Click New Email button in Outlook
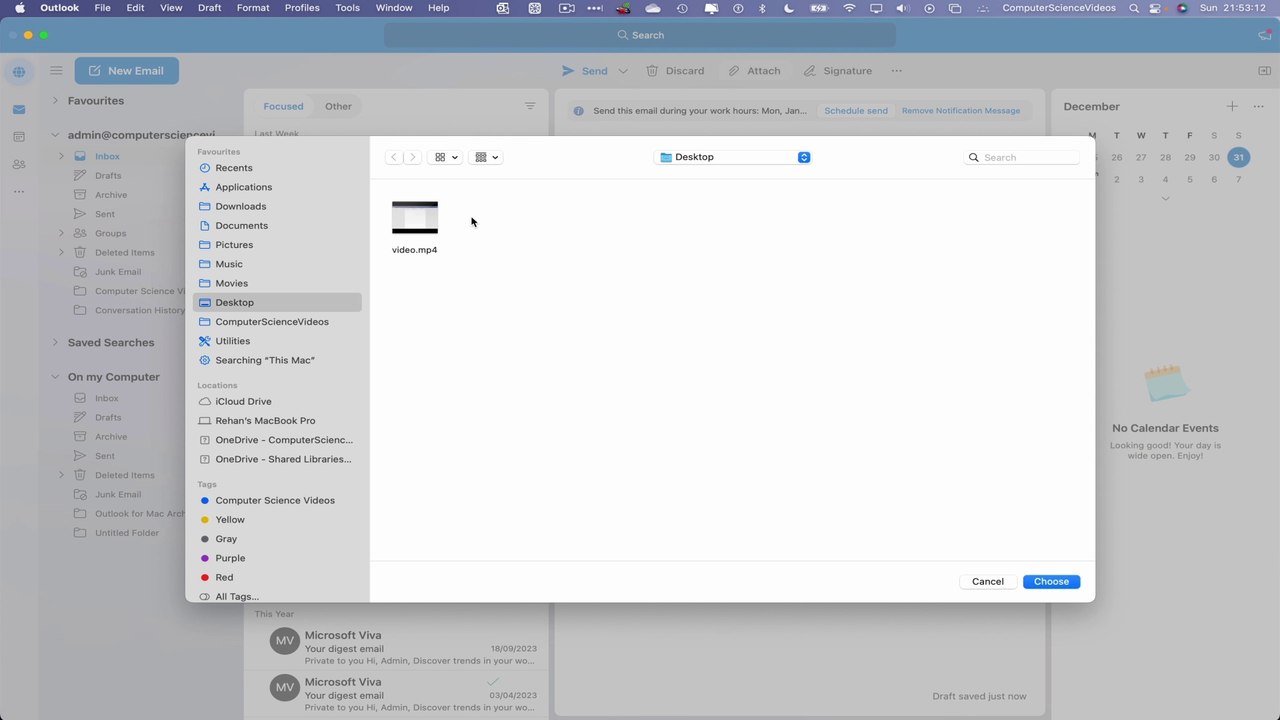1280x720 pixels. [126, 71]
